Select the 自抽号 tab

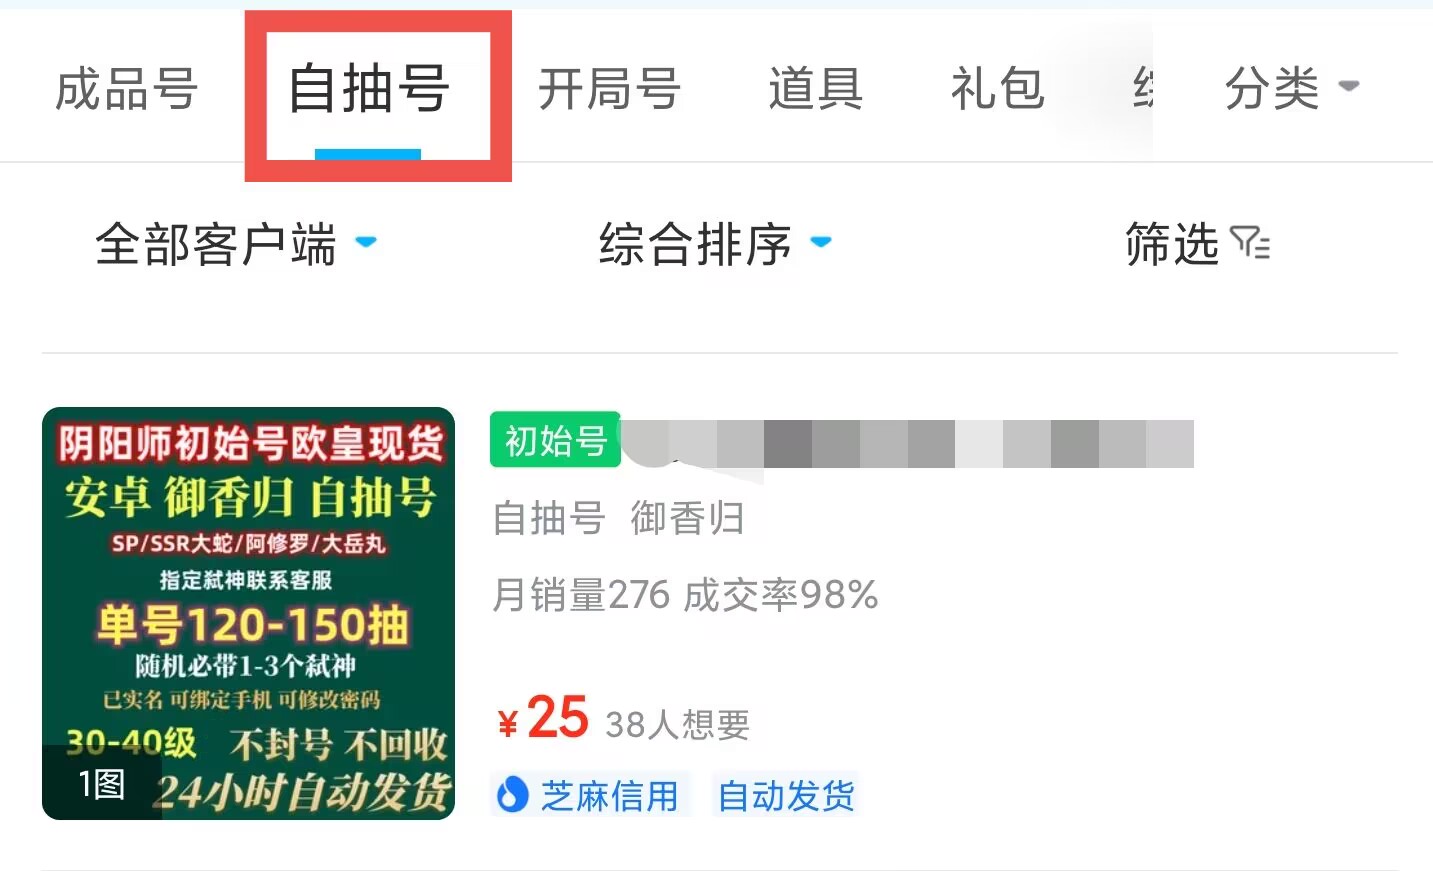(369, 88)
